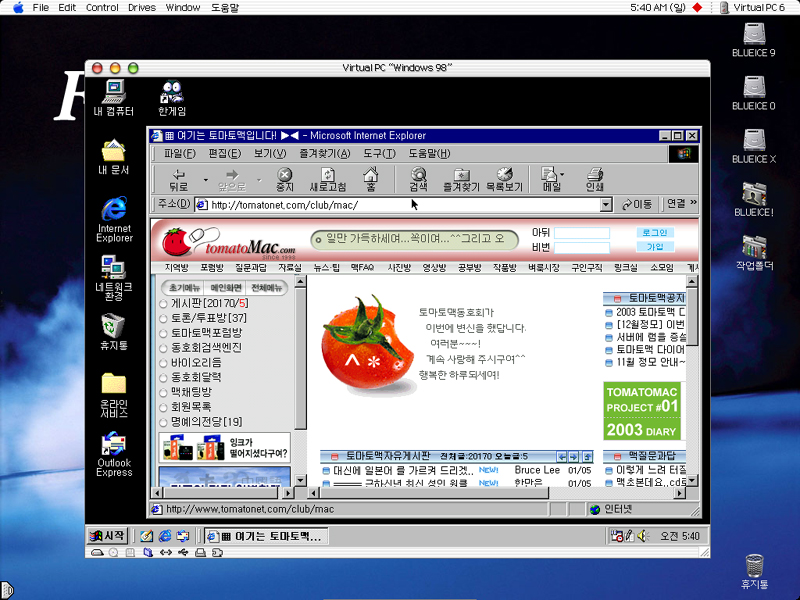Open the Back button history dropdown arrow
Image resolution: width=800 pixels, height=600 pixels.
coord(206,181)
